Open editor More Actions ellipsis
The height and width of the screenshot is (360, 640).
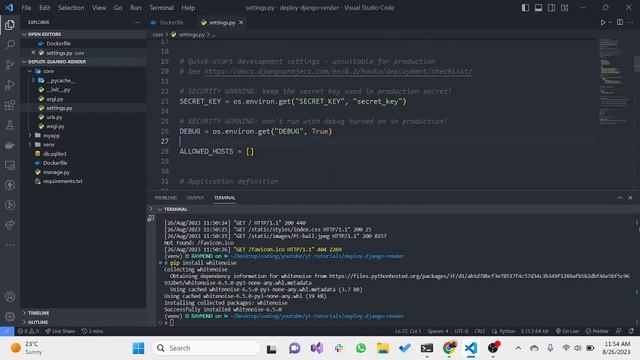pyautogui.click(x=631, y=22)
